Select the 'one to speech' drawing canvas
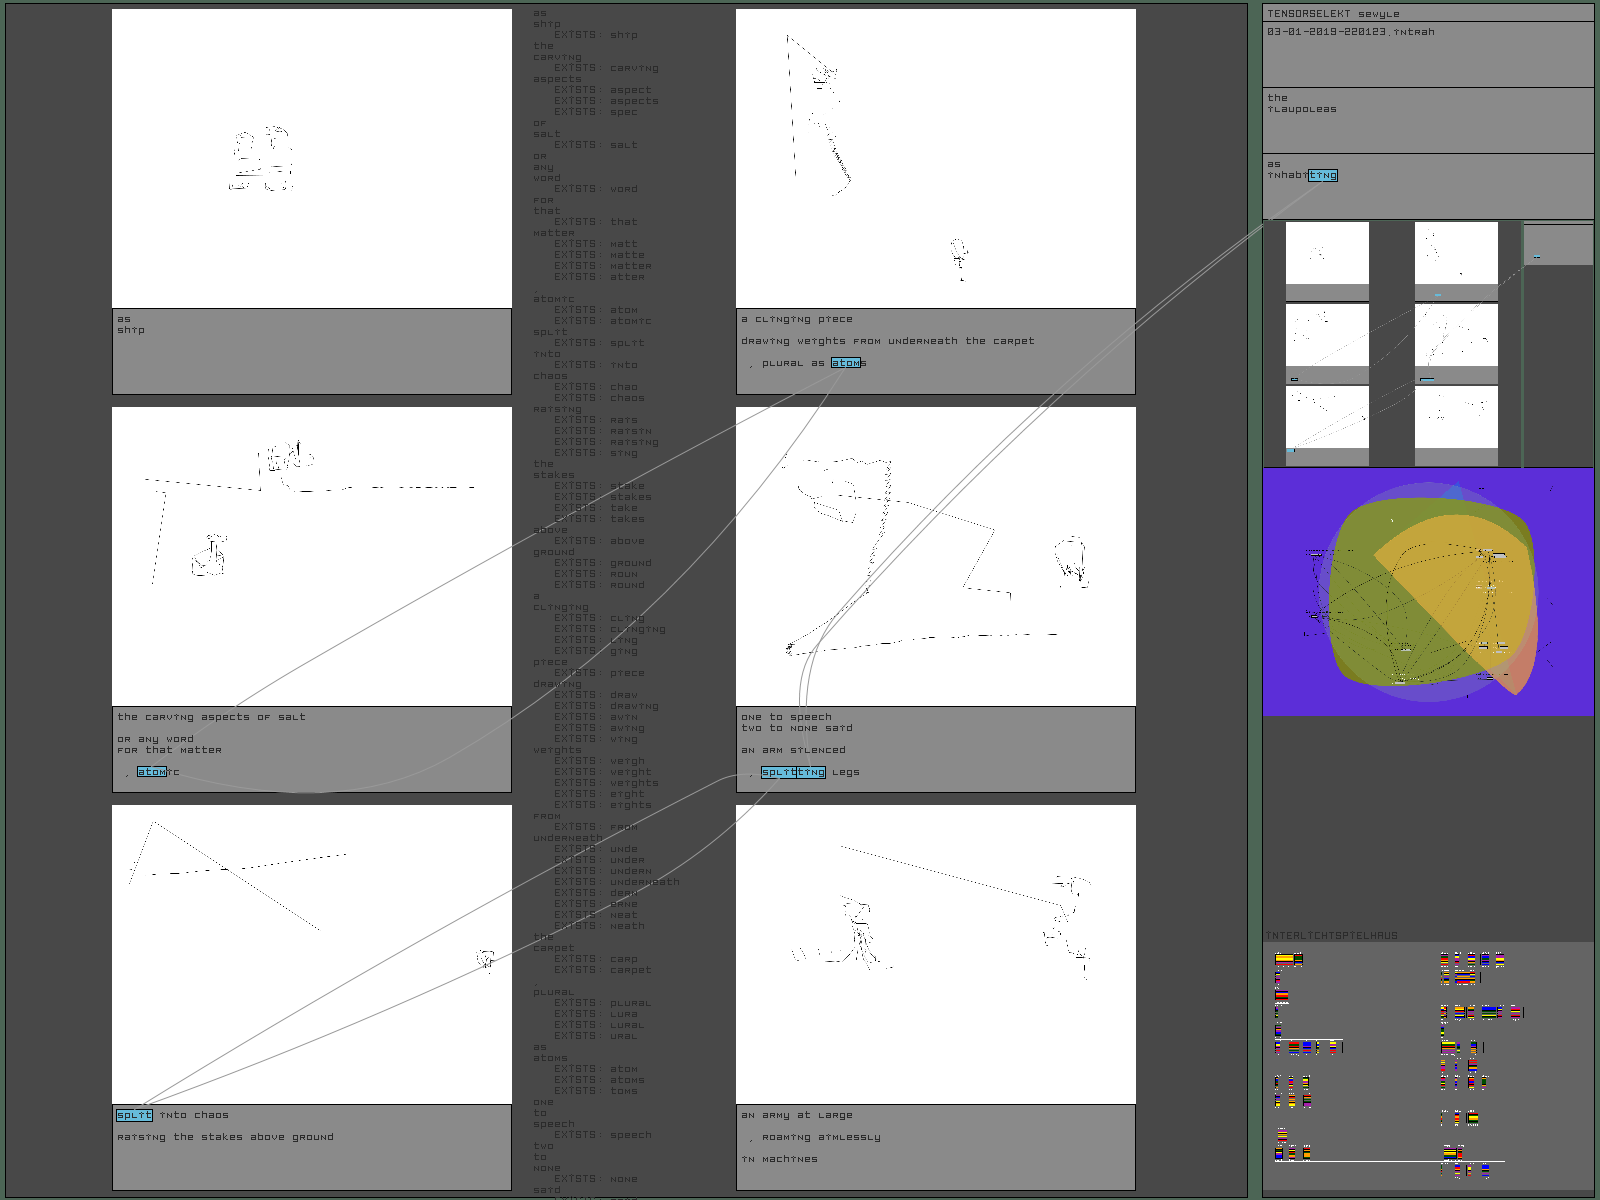The image size is (1600, 1200). pyautogui.click(x=935, y=556)
